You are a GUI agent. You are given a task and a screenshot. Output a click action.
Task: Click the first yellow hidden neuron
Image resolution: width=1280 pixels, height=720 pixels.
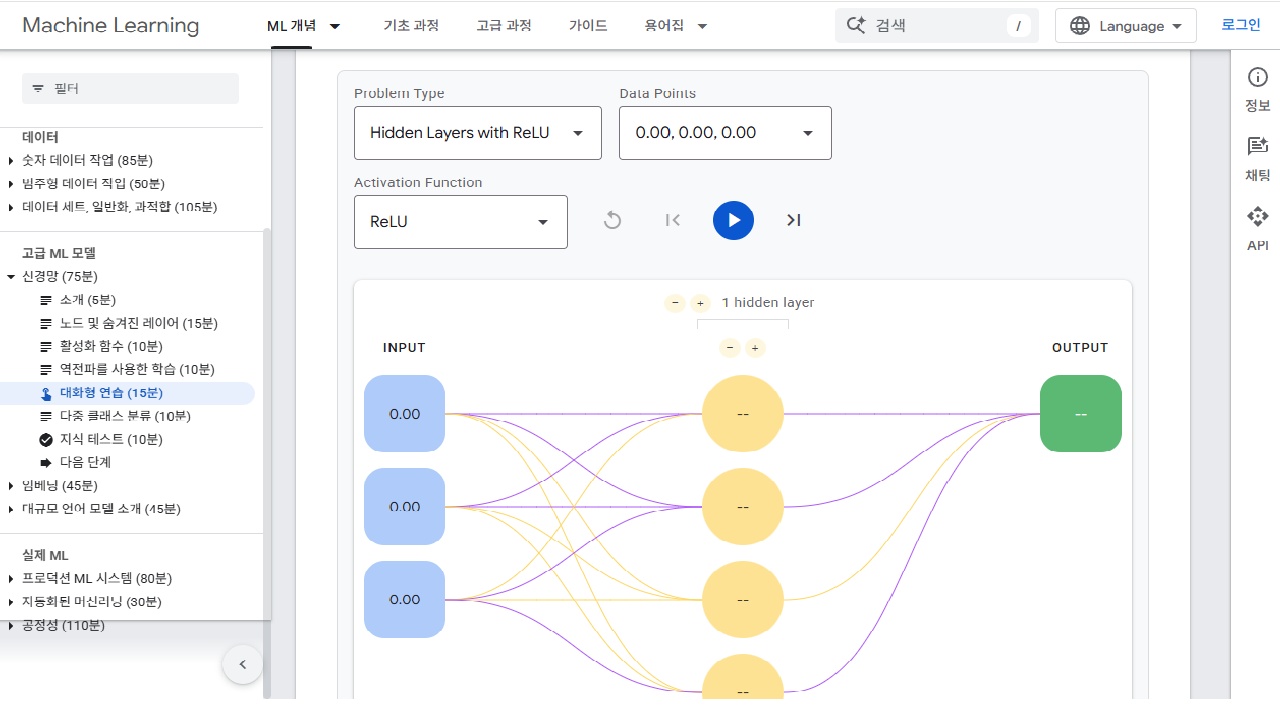(x=742, y=414)
